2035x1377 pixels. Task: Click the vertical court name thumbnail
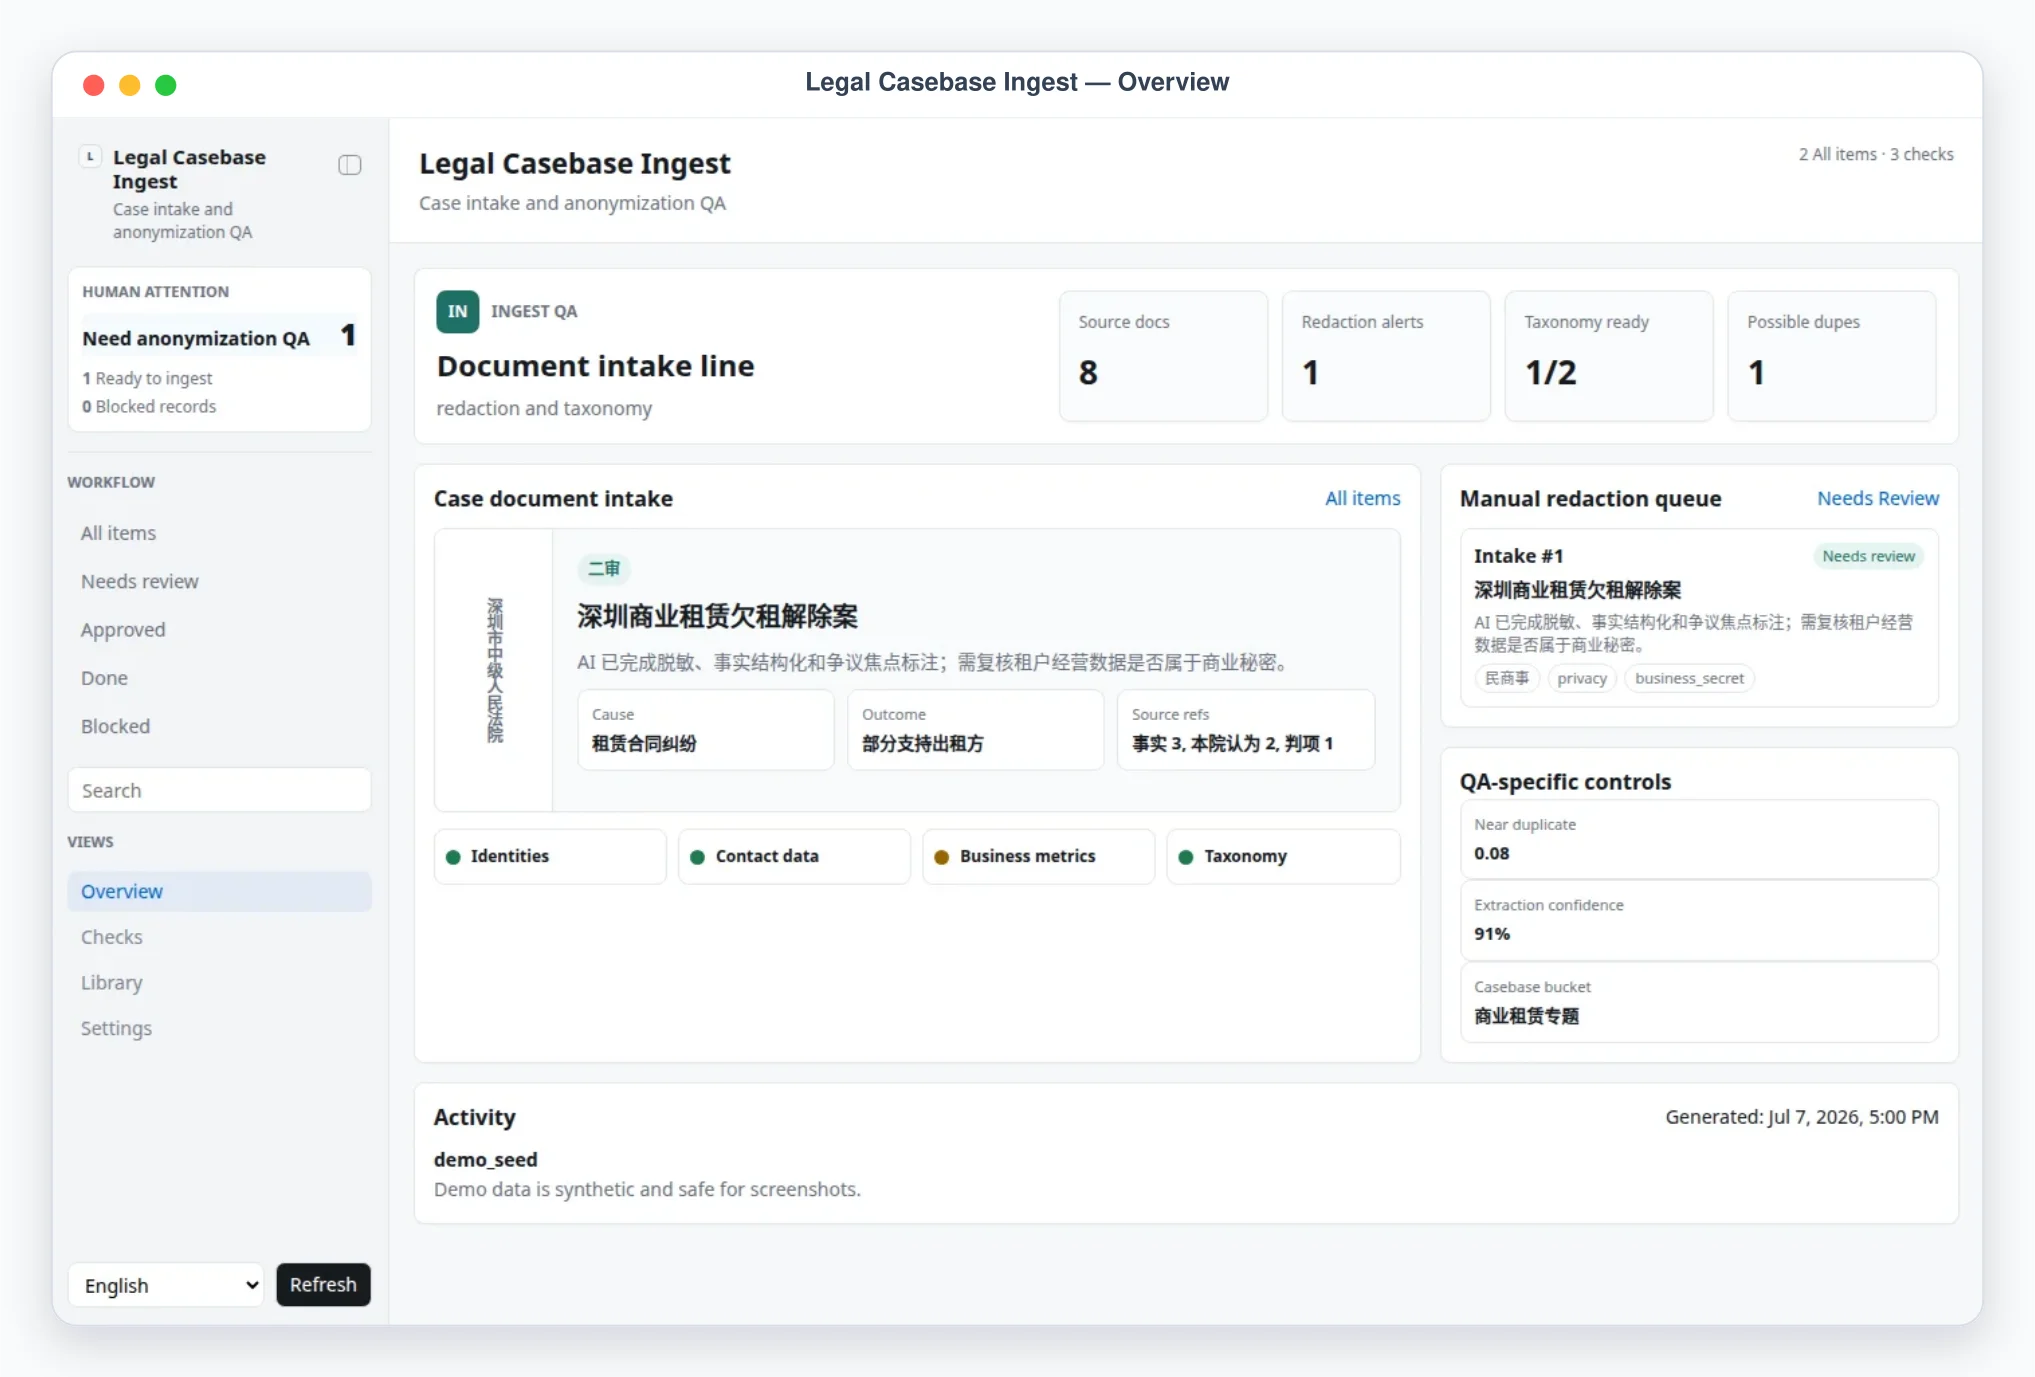tap(494, 670)
